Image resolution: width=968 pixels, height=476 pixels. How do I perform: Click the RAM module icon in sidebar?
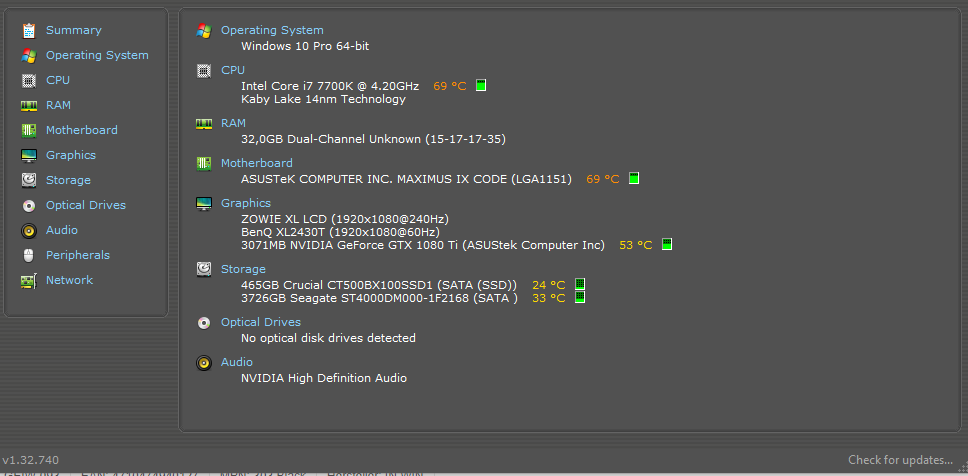[28, 106]
